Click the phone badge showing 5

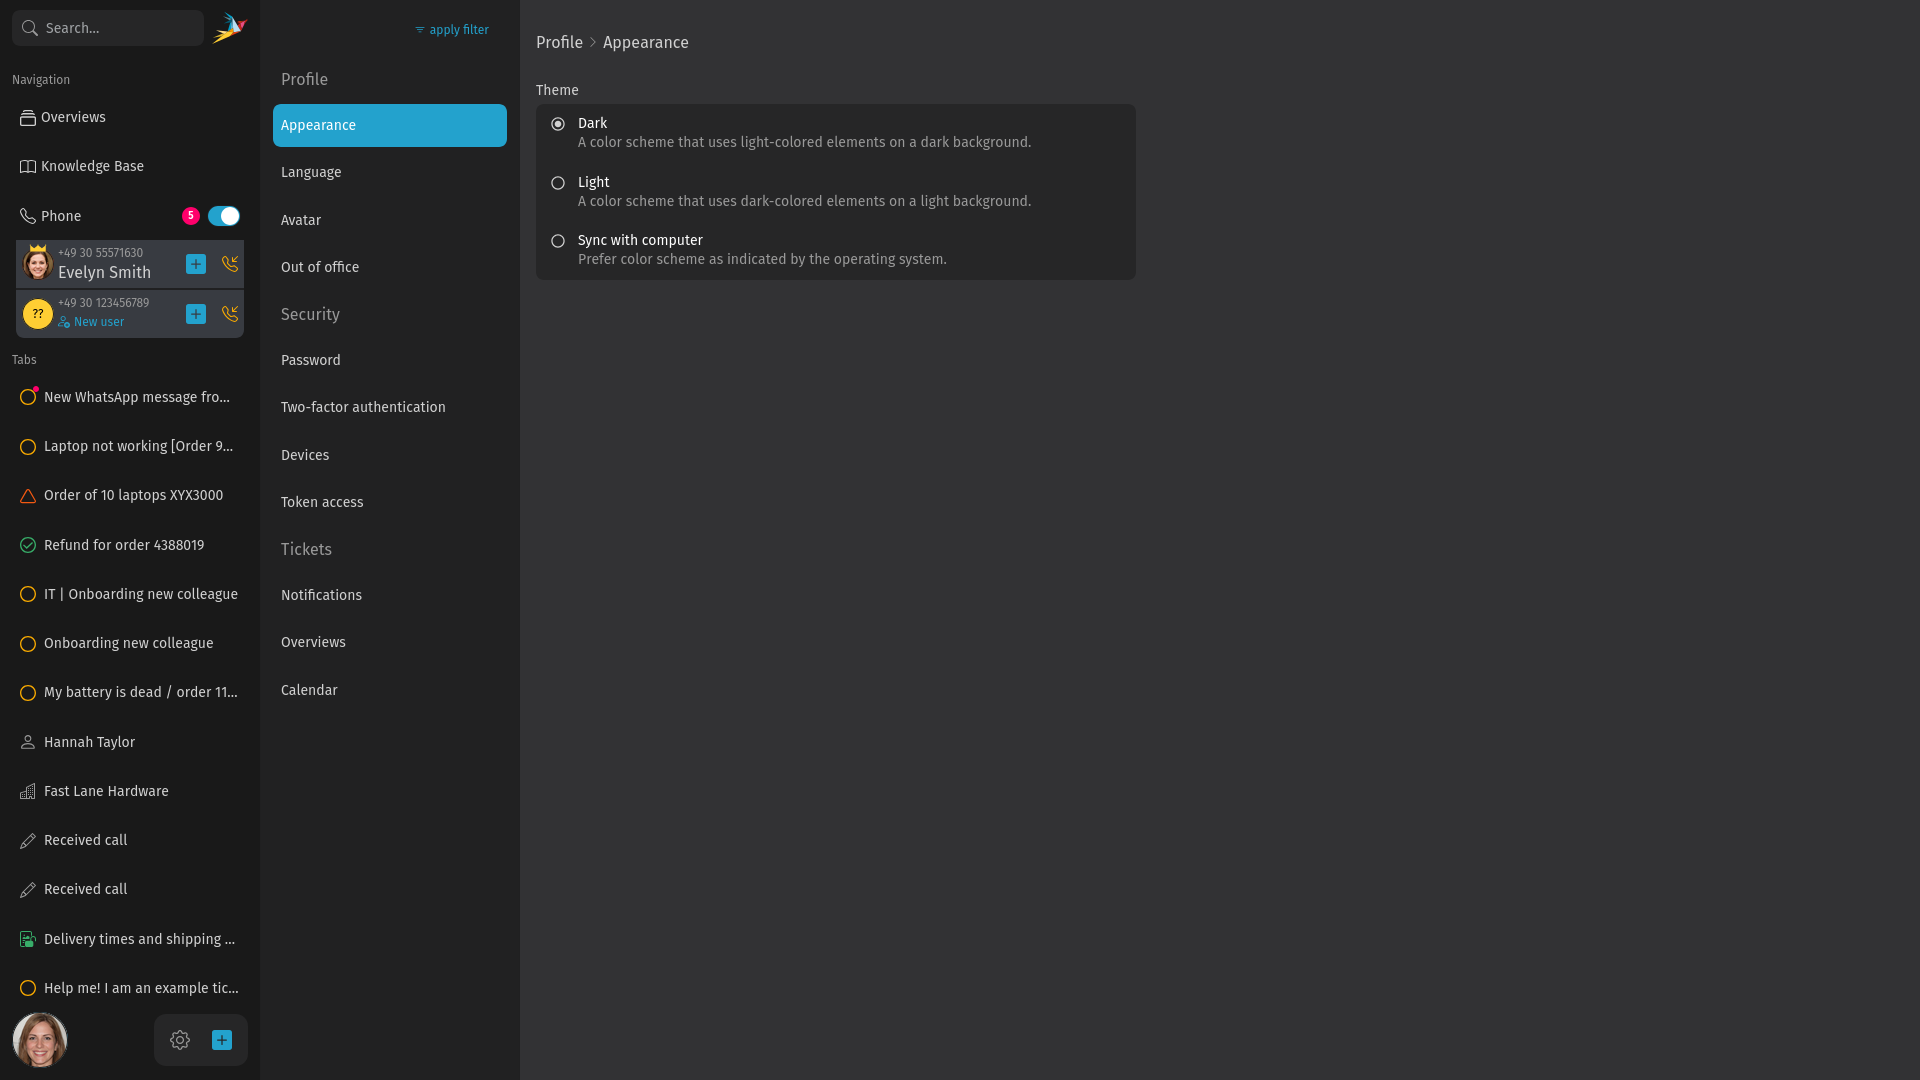click(x=191, y=216)
